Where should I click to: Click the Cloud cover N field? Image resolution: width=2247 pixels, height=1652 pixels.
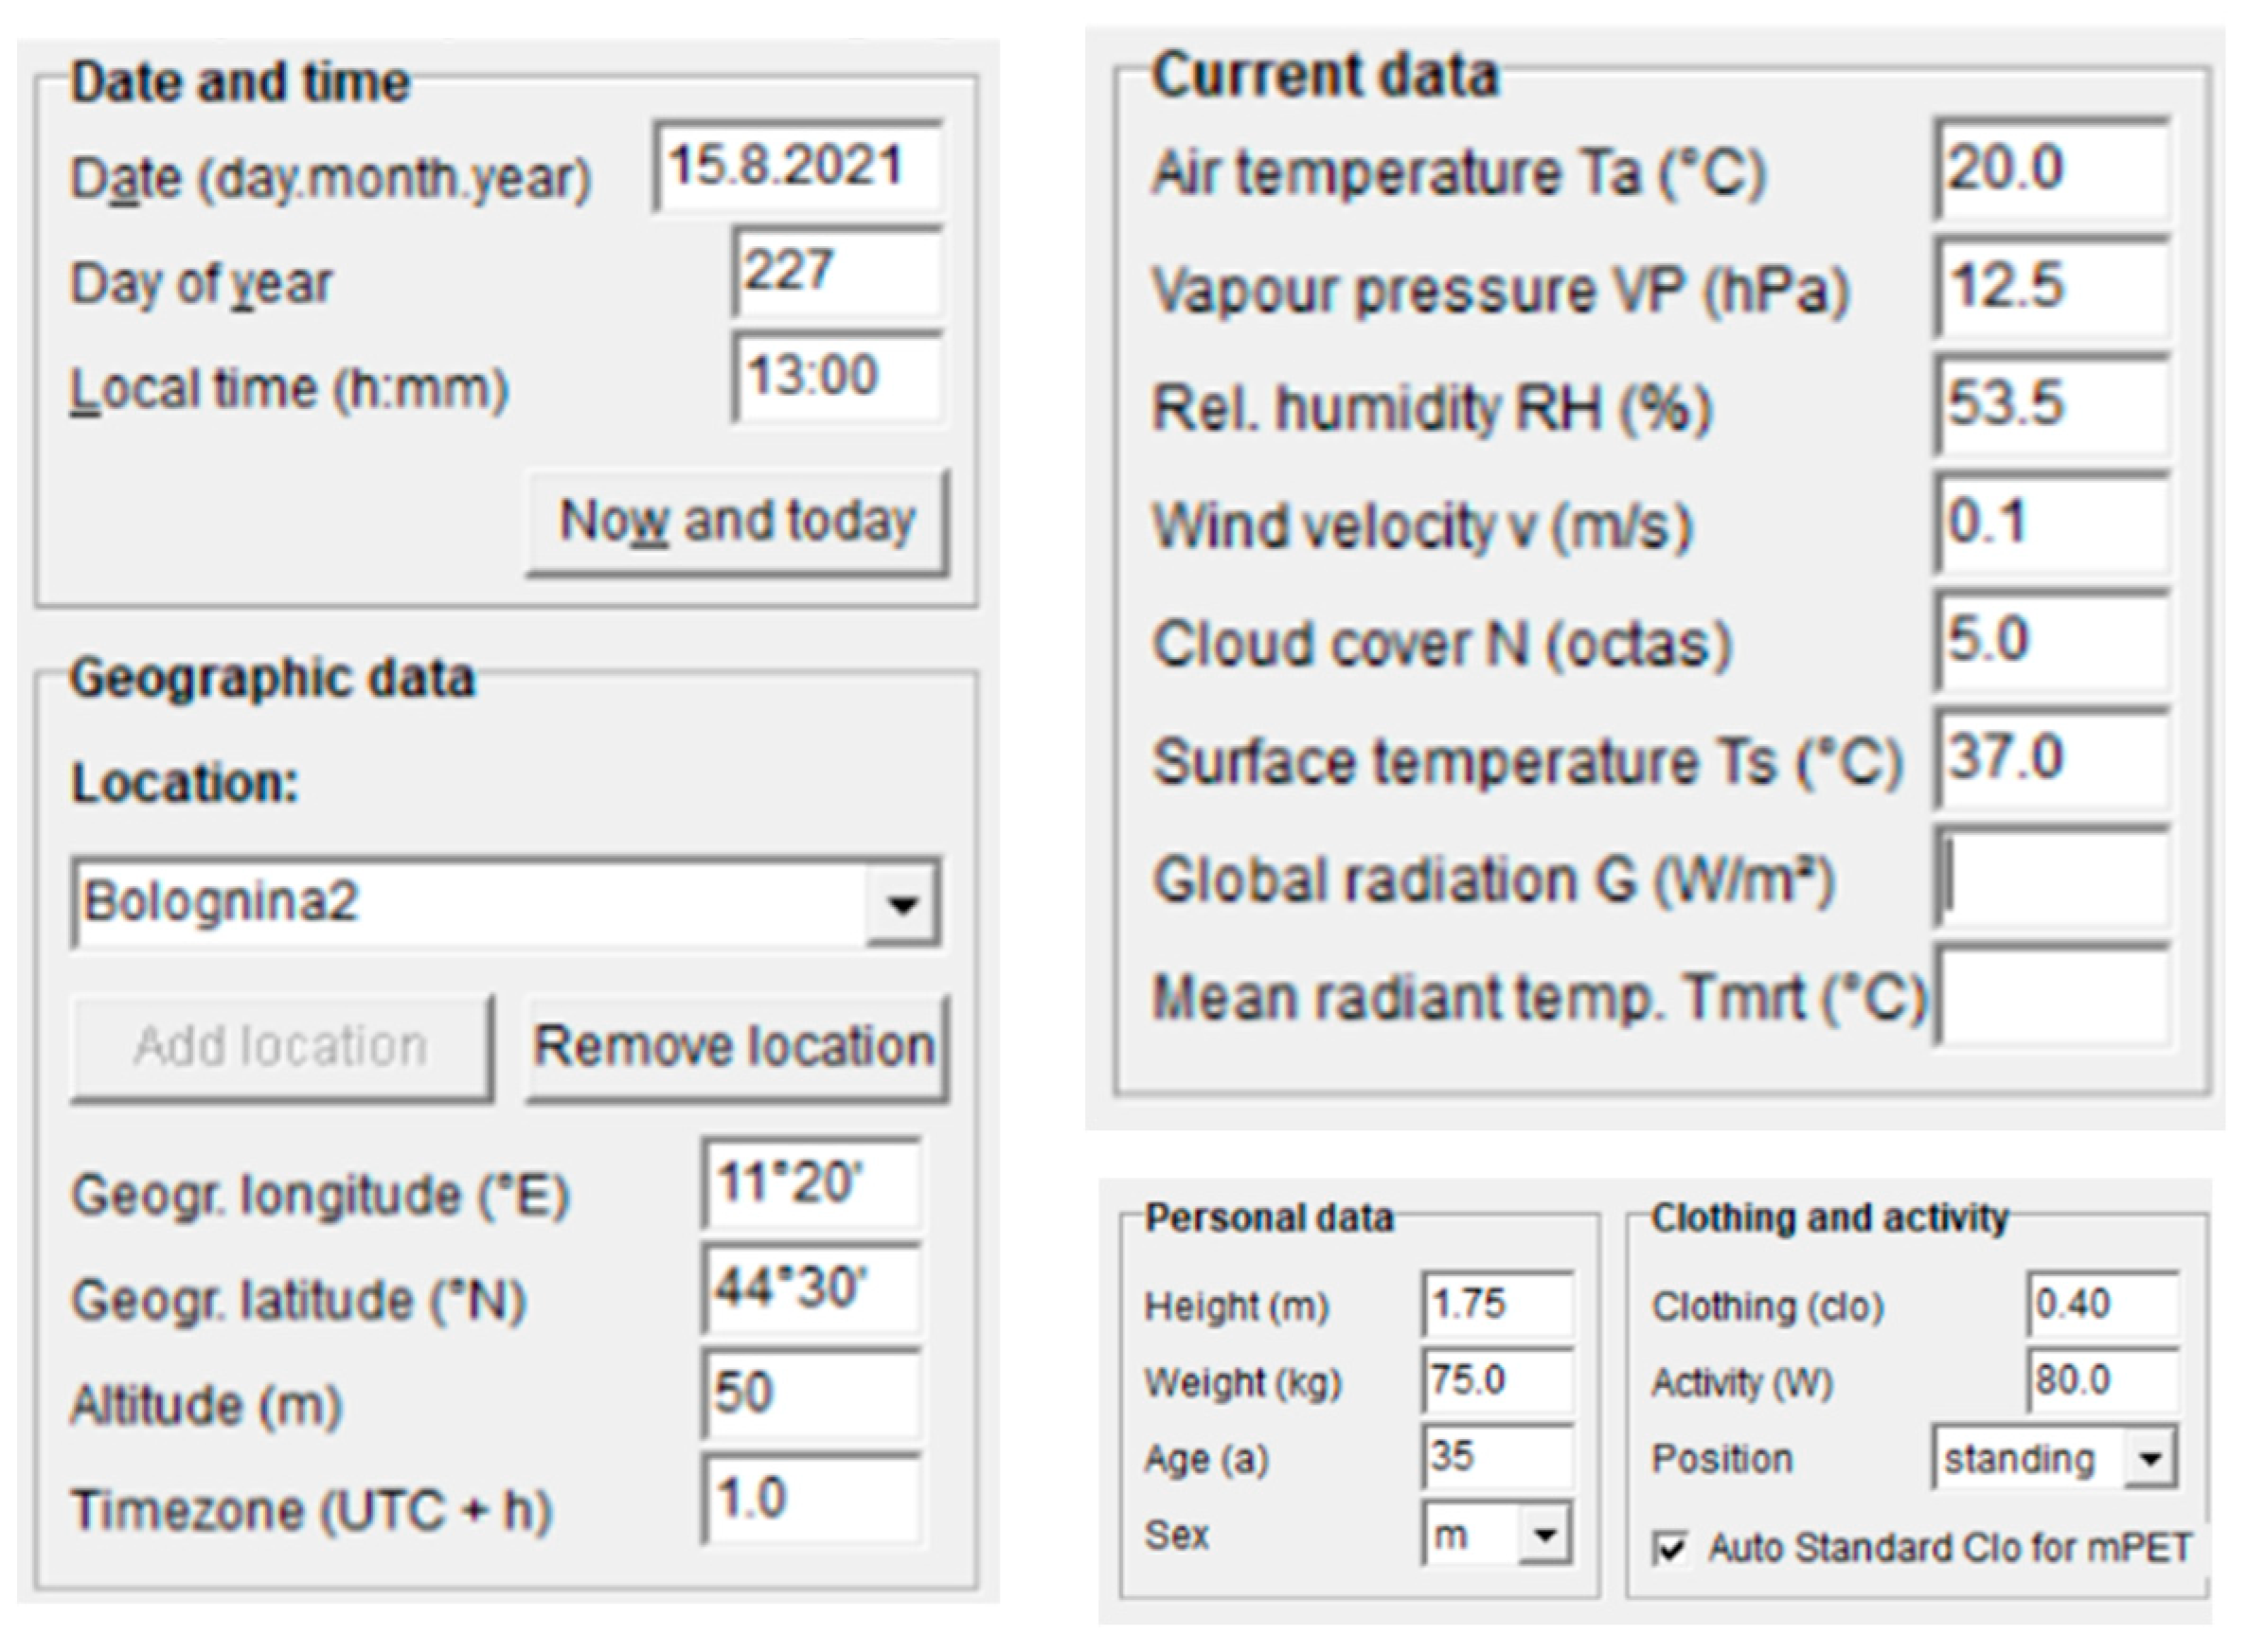(2051, 640)
